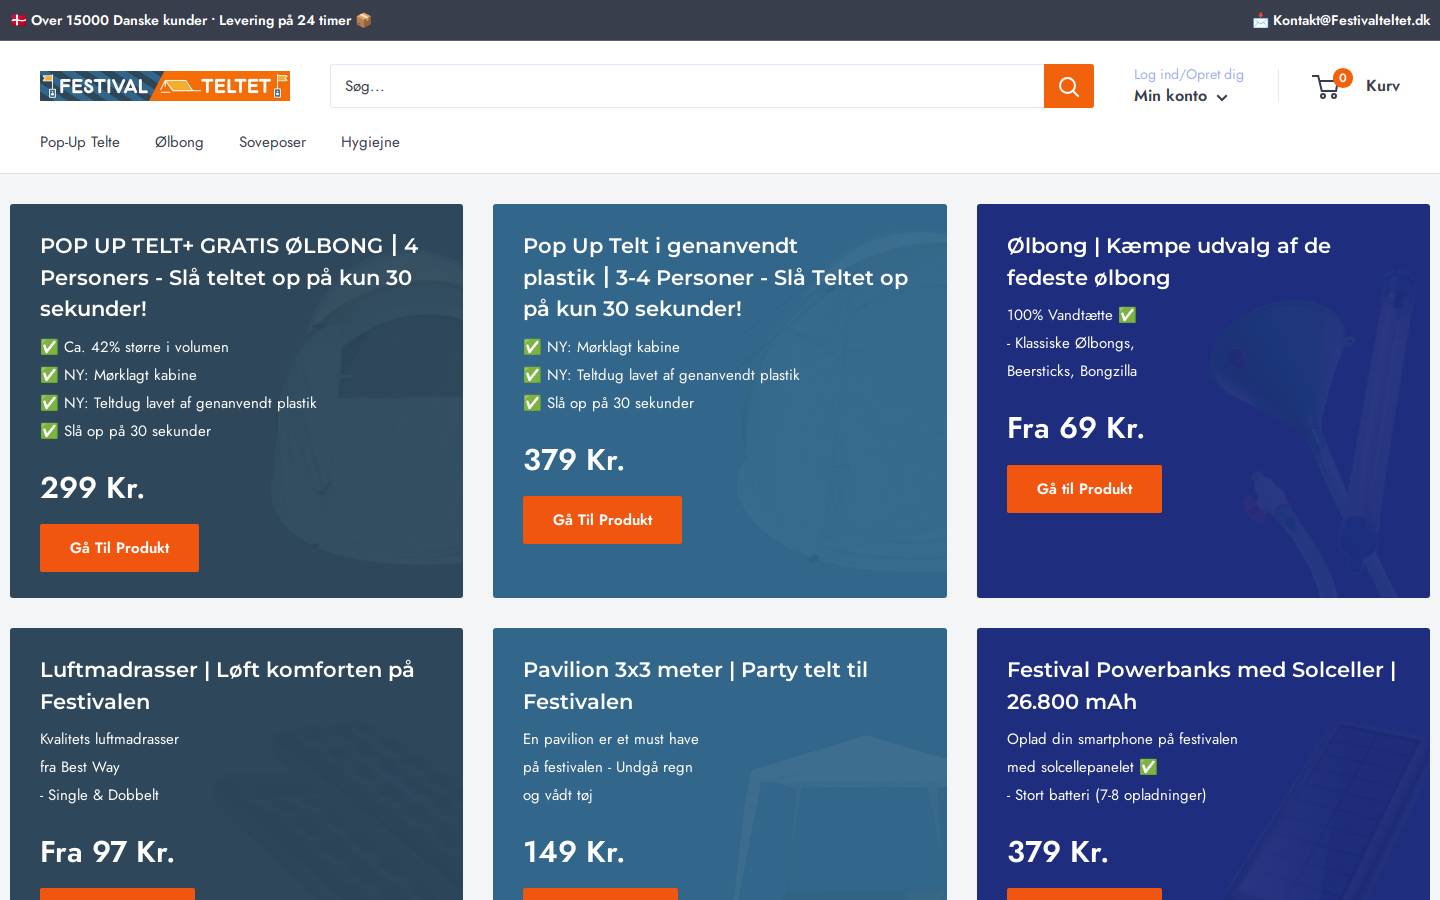Open Festival Powerbanks med Solceller title

pos(1201,685)
